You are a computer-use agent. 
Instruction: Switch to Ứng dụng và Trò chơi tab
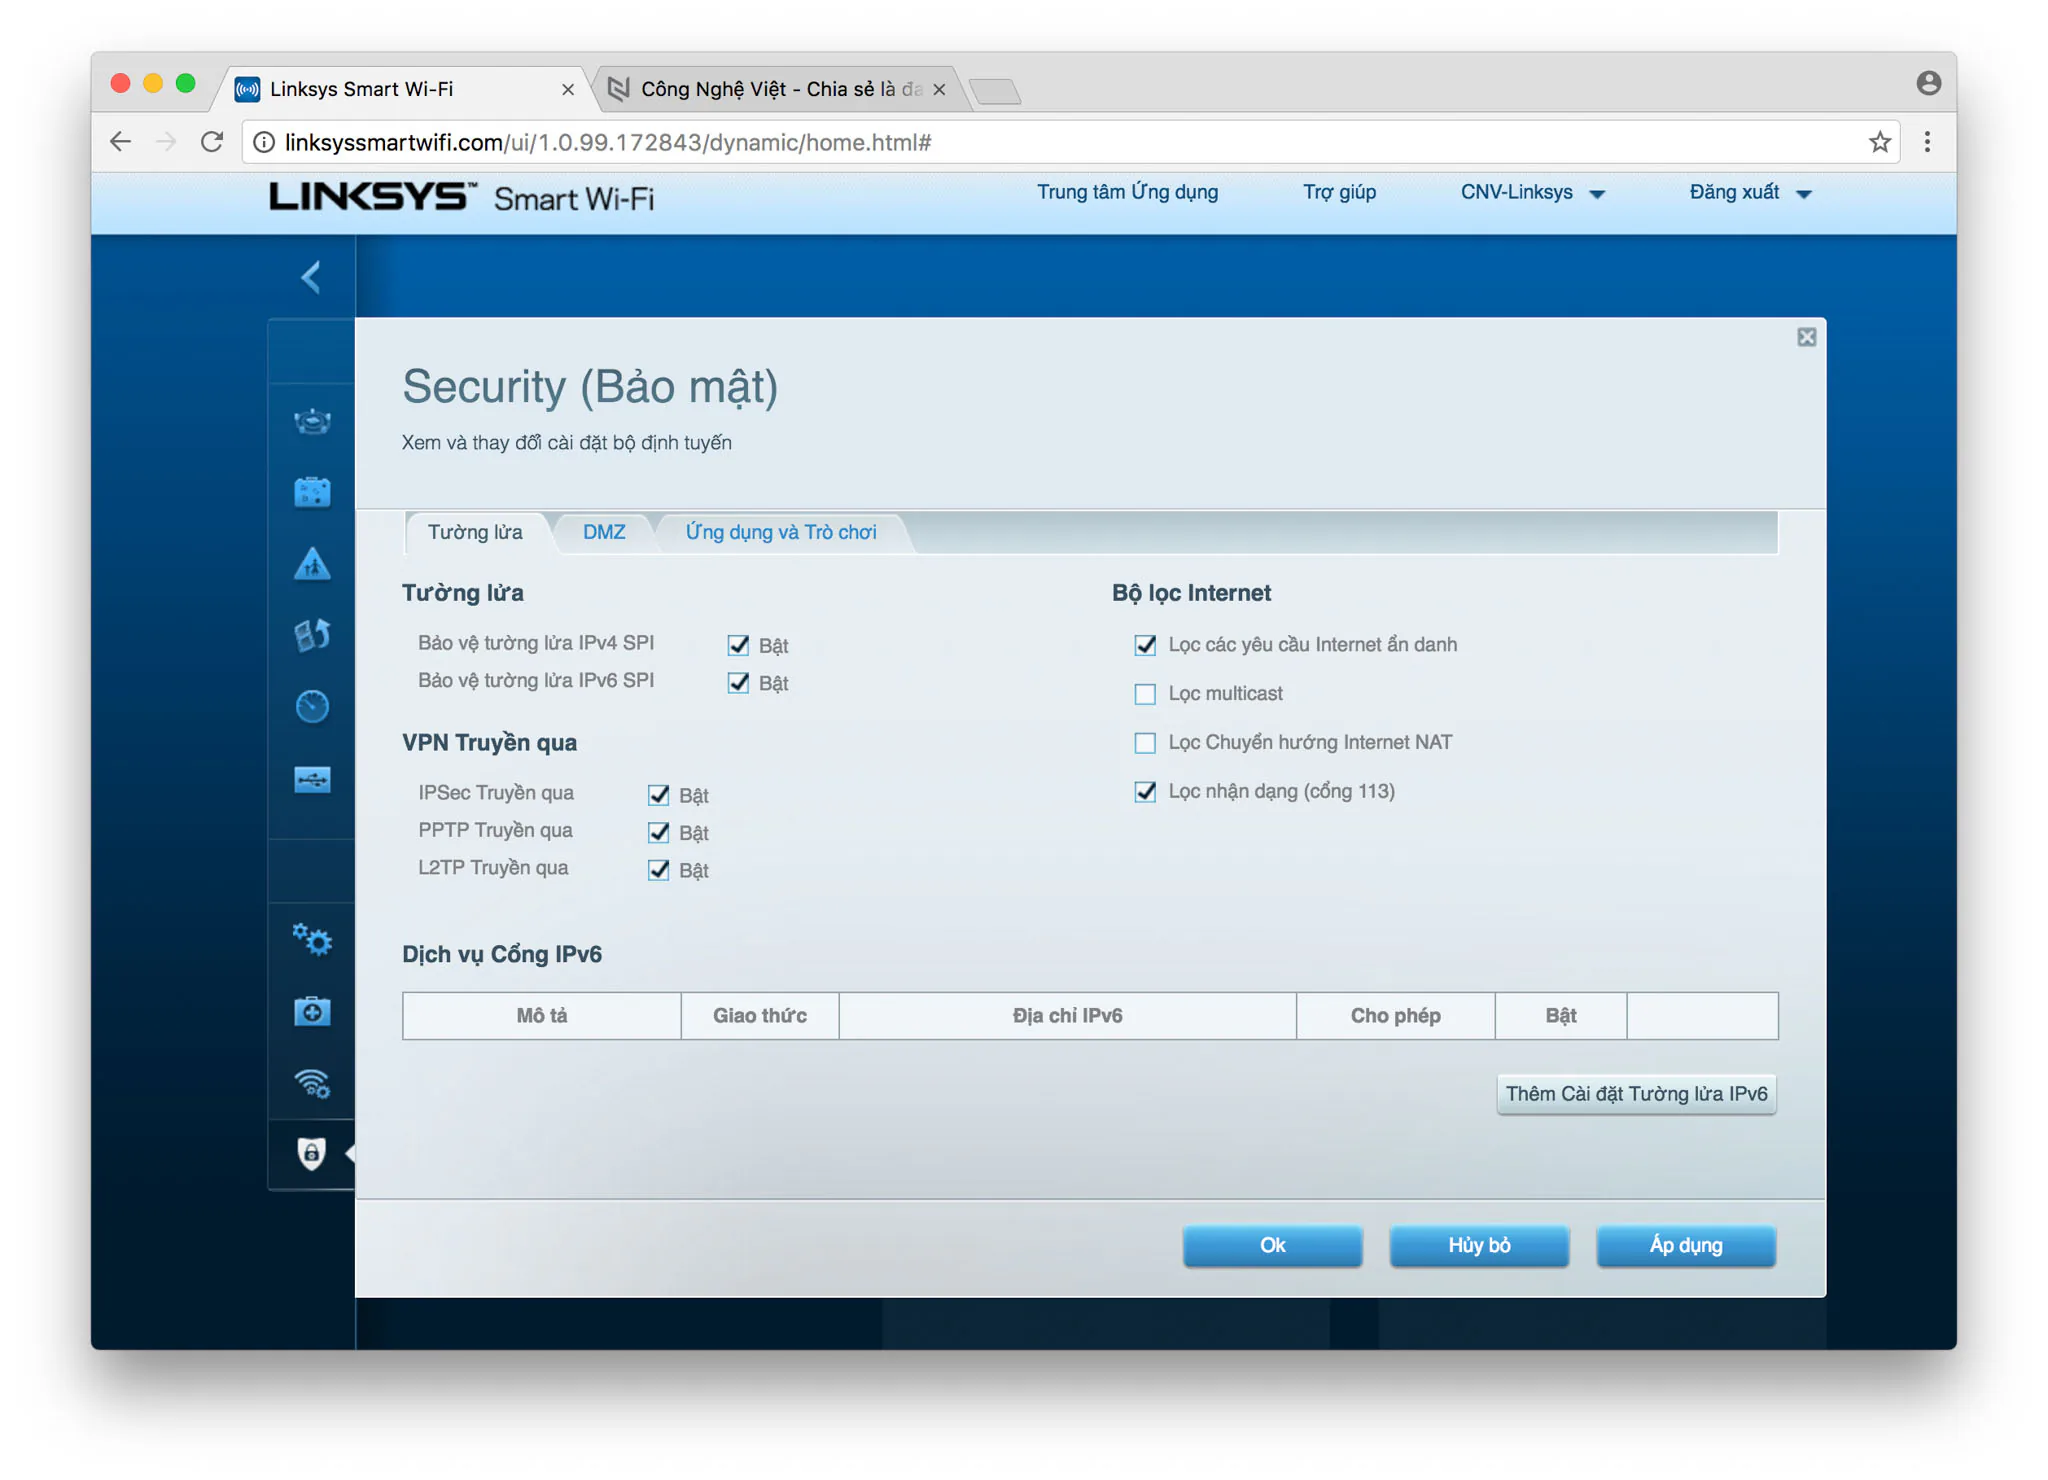tap(780, 532)
